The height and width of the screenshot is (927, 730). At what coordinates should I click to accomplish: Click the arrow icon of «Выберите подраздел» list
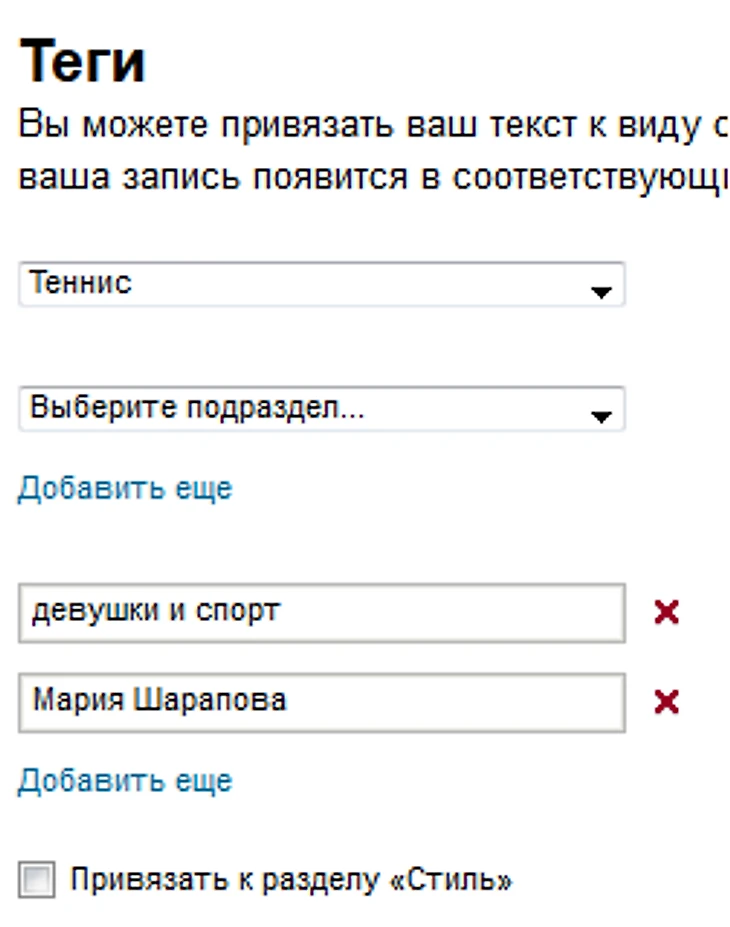pyautogui.click(x=601, y=417)
